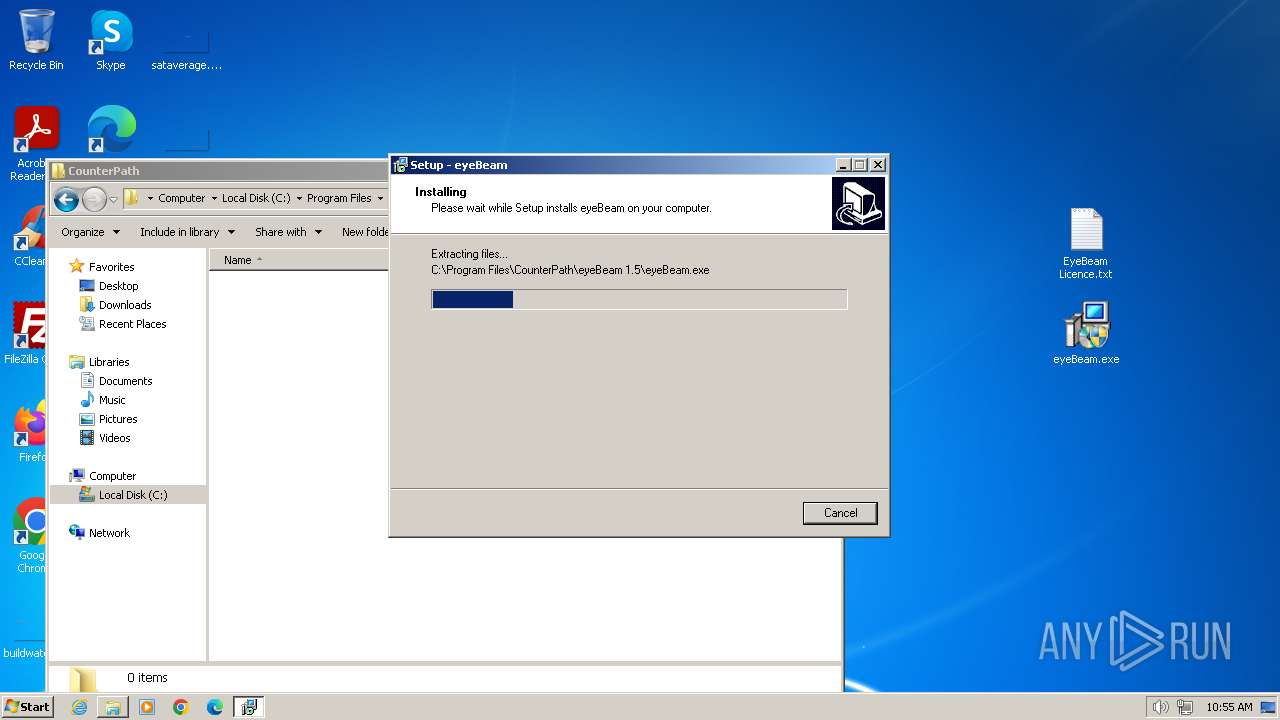Image resolution: width=1280 pixels, height=720 pixels.
Task: Switch to Windows Explorer in the taskbar
Action: pyautogui.click(x=113, y=707)
